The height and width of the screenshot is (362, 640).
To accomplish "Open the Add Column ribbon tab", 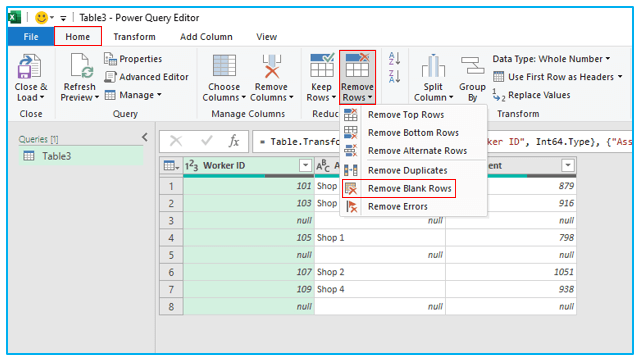I will (x=206, y=37).
